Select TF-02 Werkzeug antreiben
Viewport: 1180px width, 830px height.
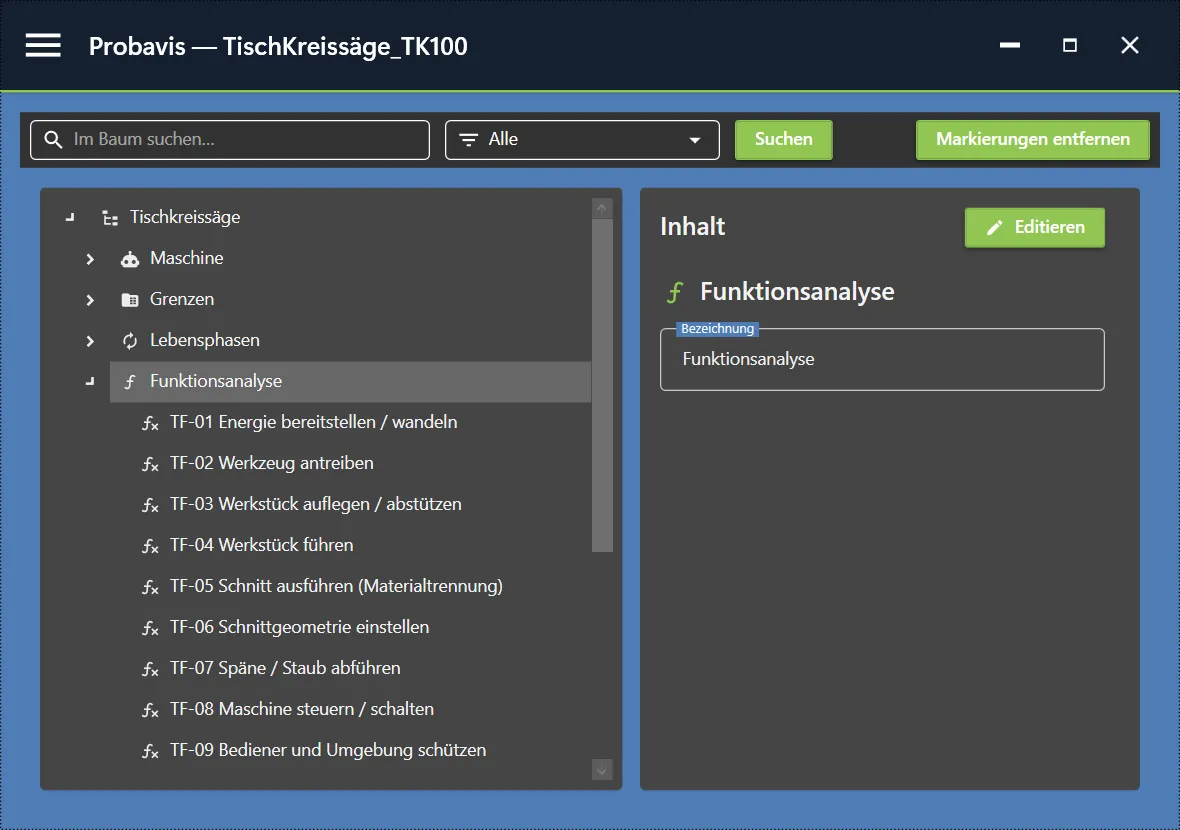272,463
